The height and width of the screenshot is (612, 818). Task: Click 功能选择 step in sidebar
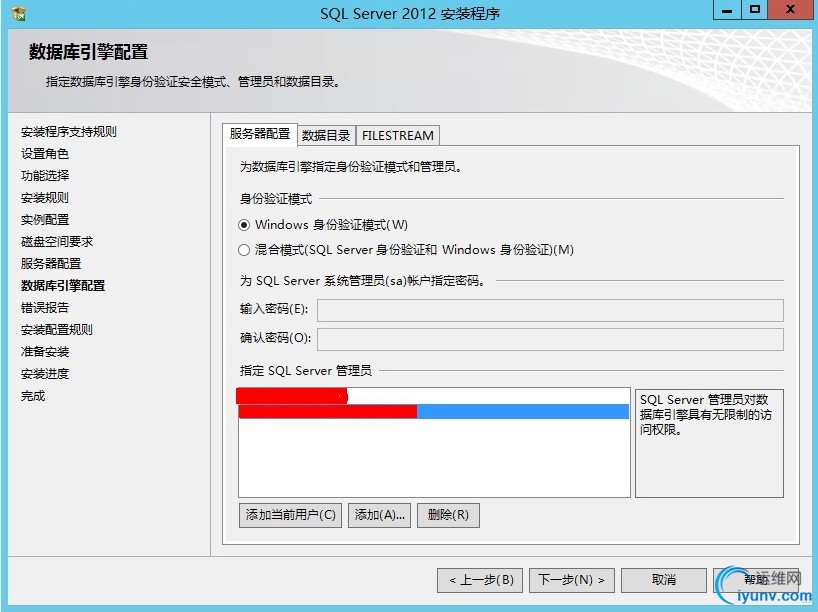(x=45, y=176)
